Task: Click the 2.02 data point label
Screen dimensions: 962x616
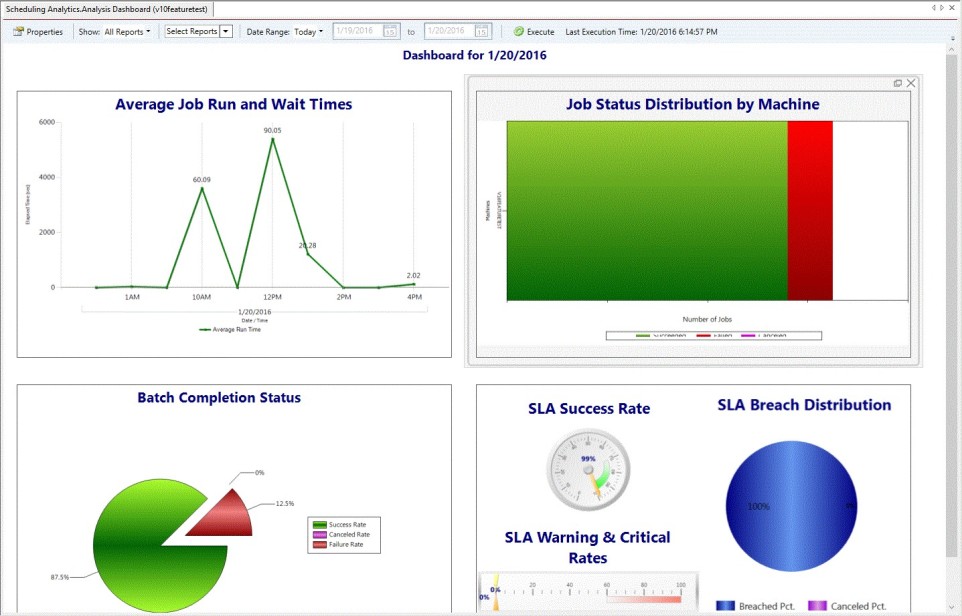Action: tap(414, 275)
